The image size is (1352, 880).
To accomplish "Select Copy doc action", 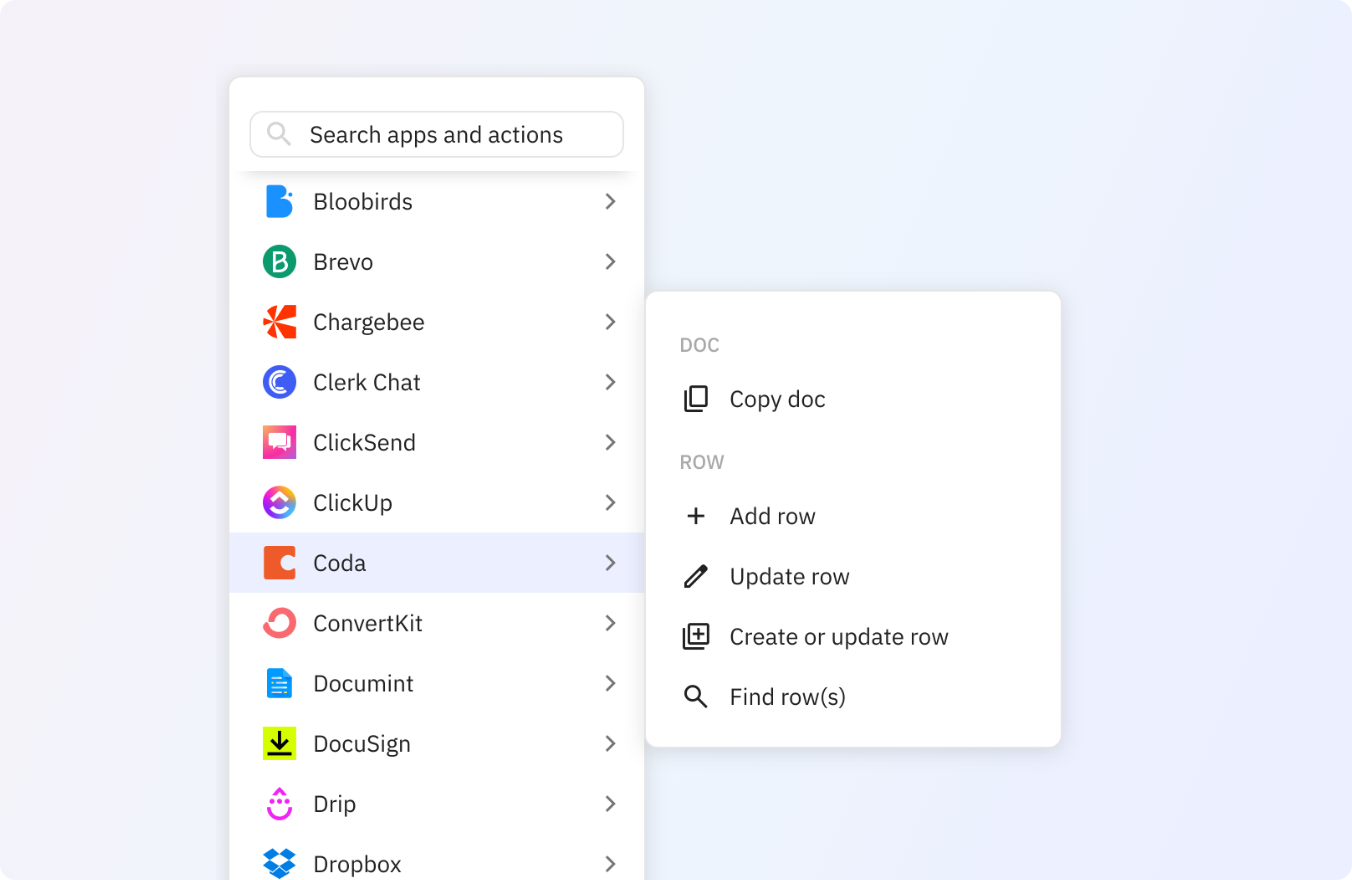I will pyautogui.click(x=777, y=399).
